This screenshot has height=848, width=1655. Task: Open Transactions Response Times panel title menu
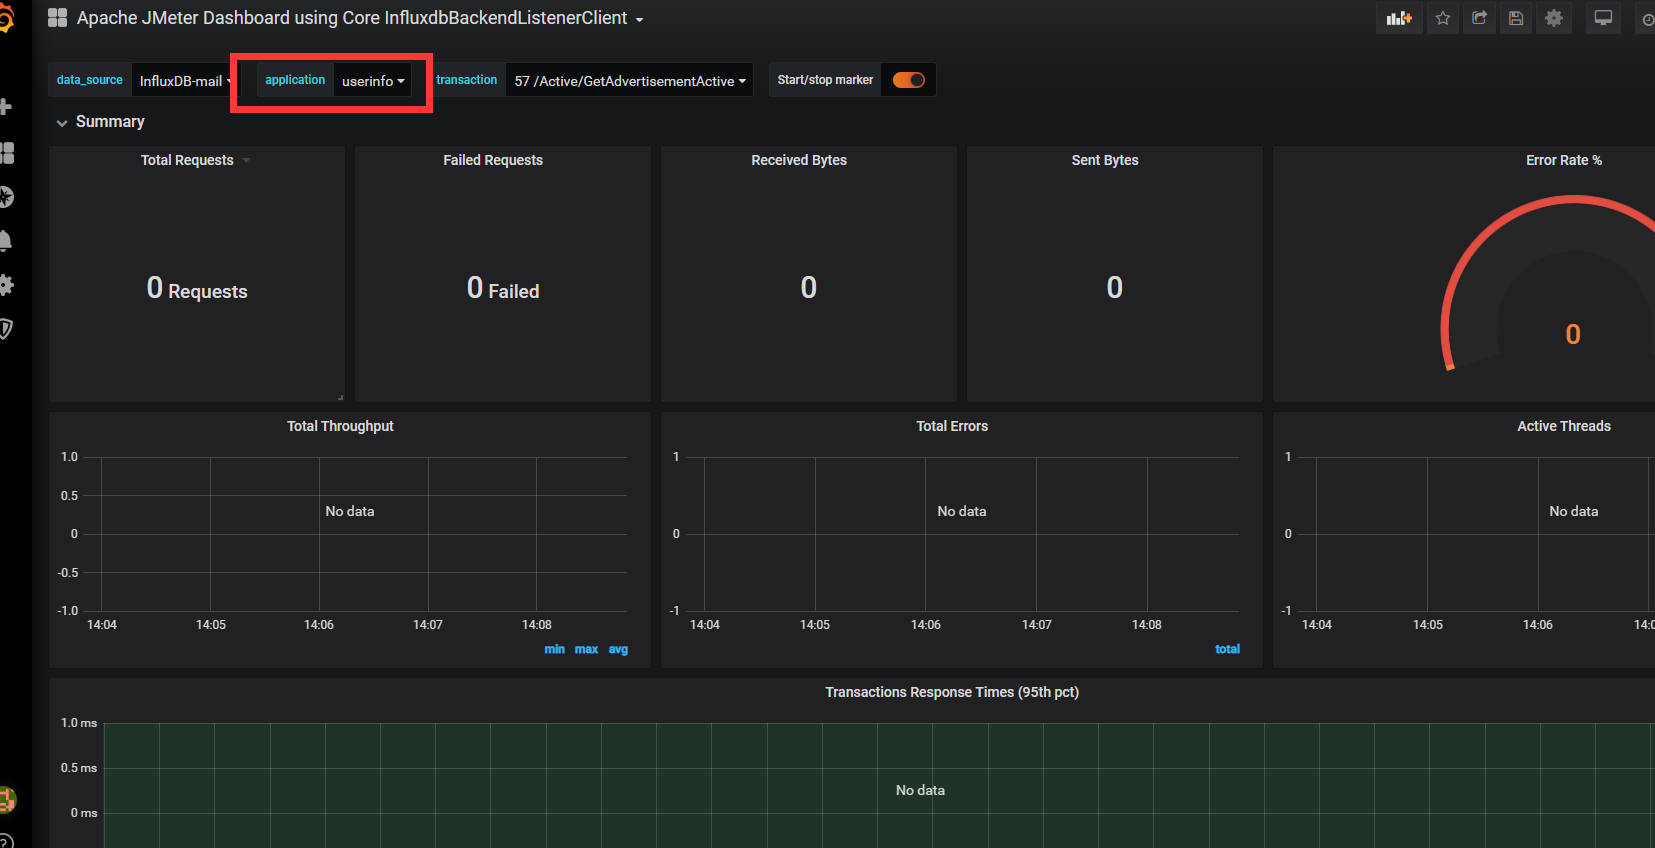952,692
